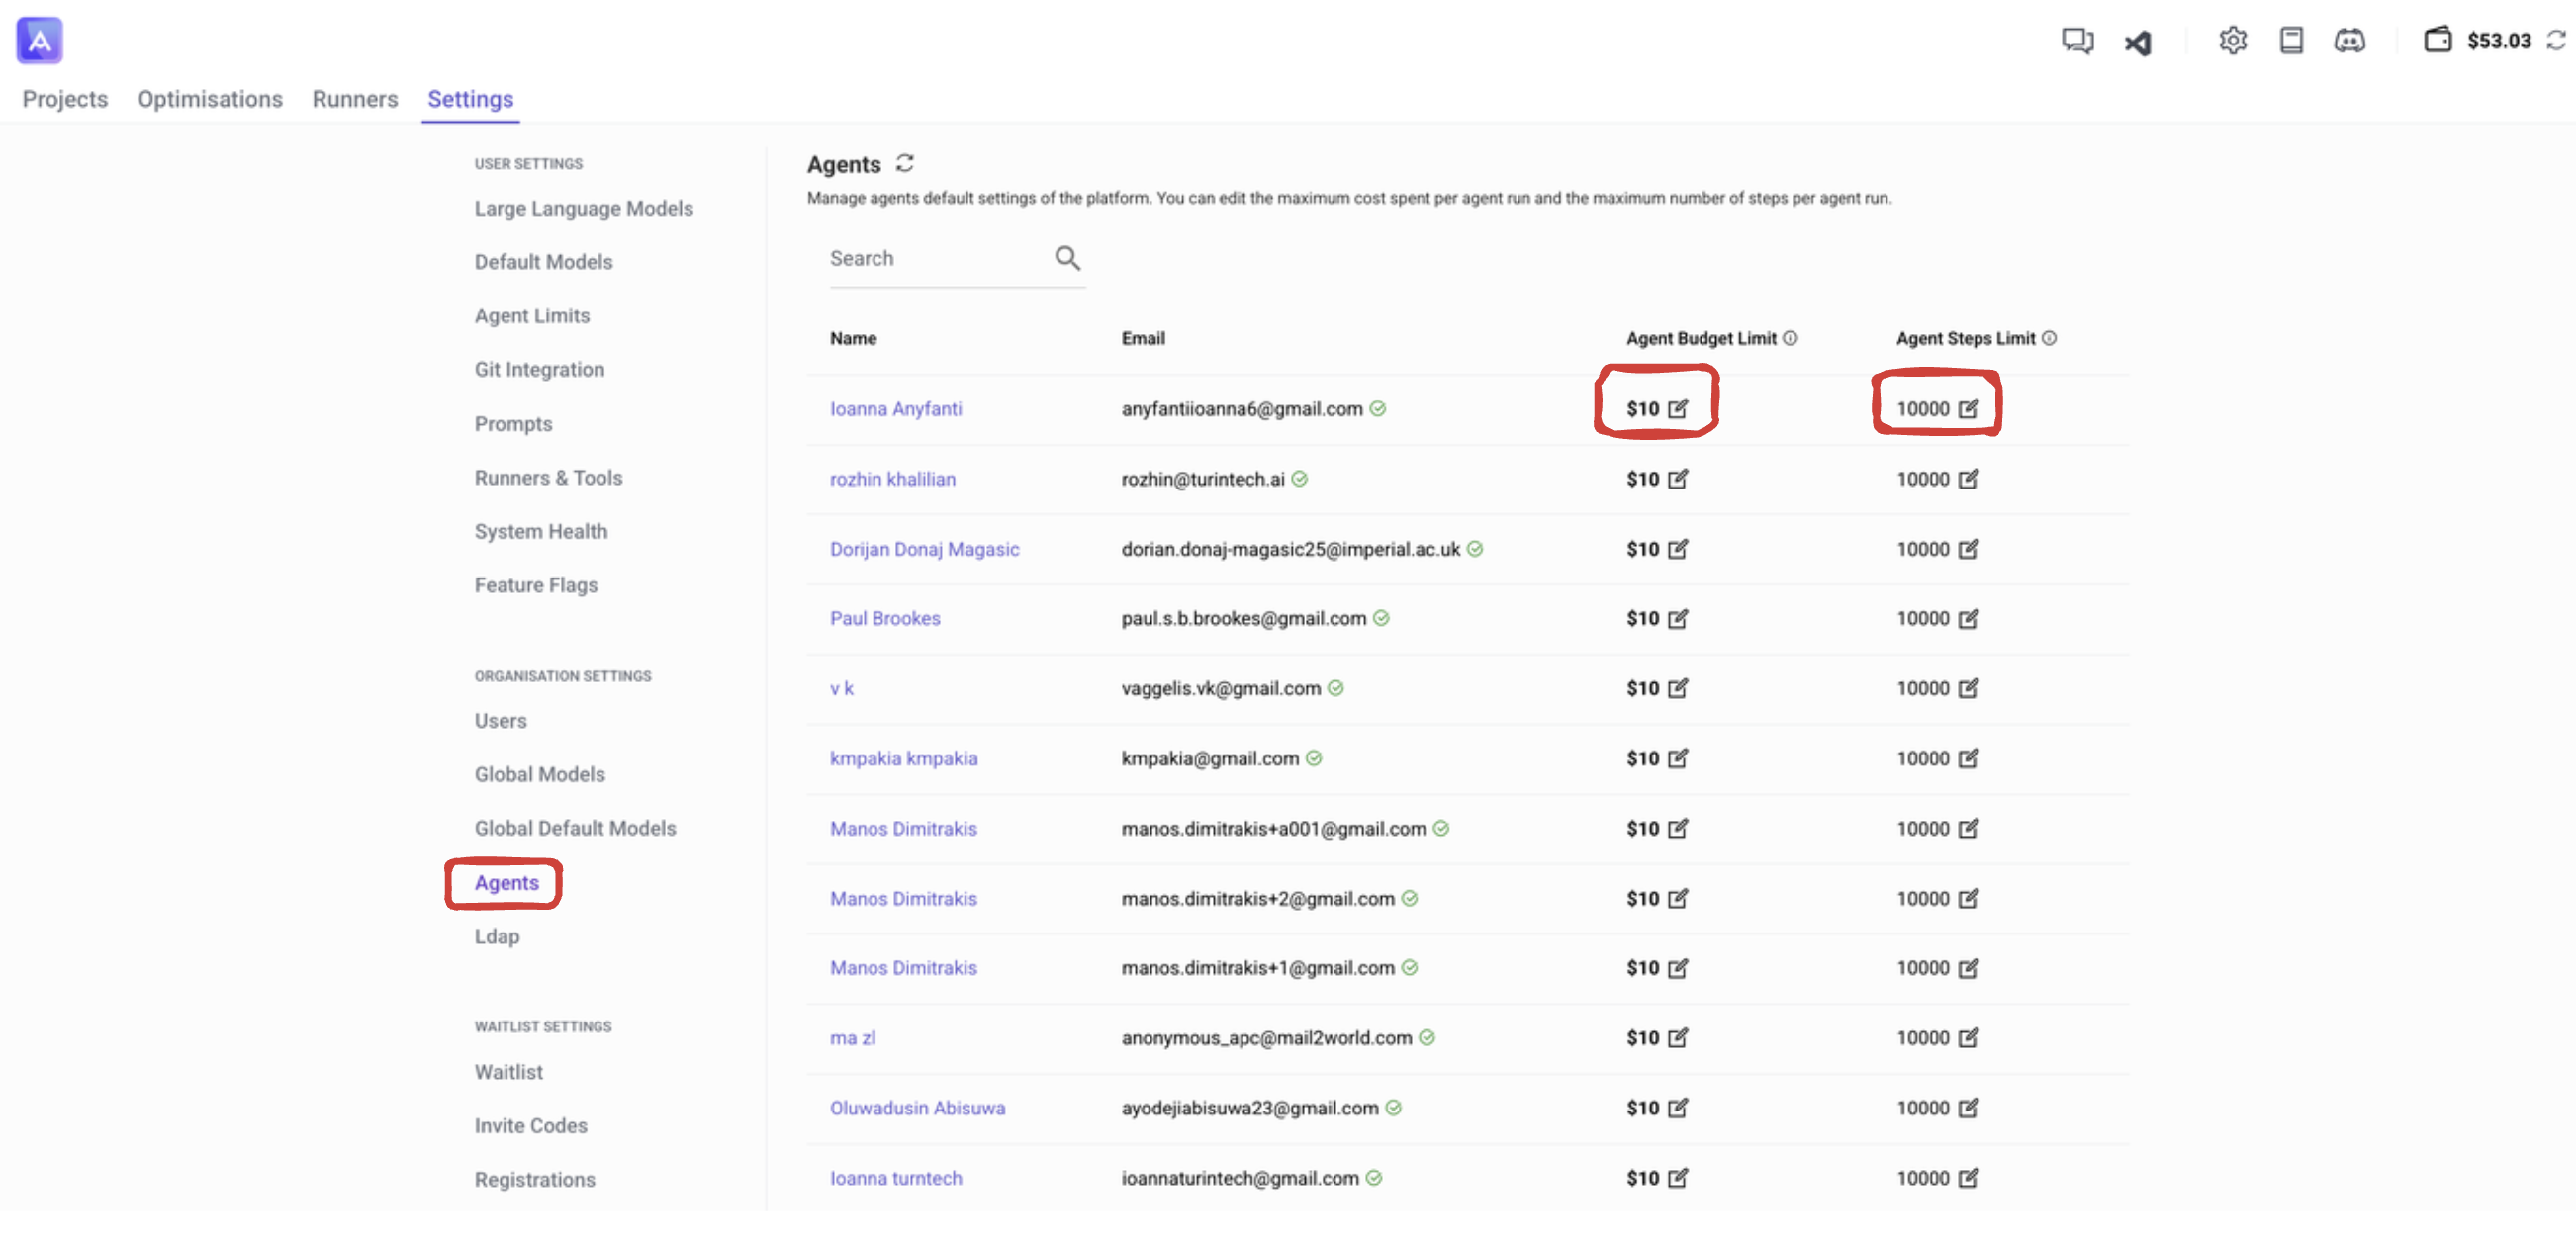Open Oluwadusin Abisuwa user link
The width and height of the screenshot is (2576, 1244).
coord(917,1108)
